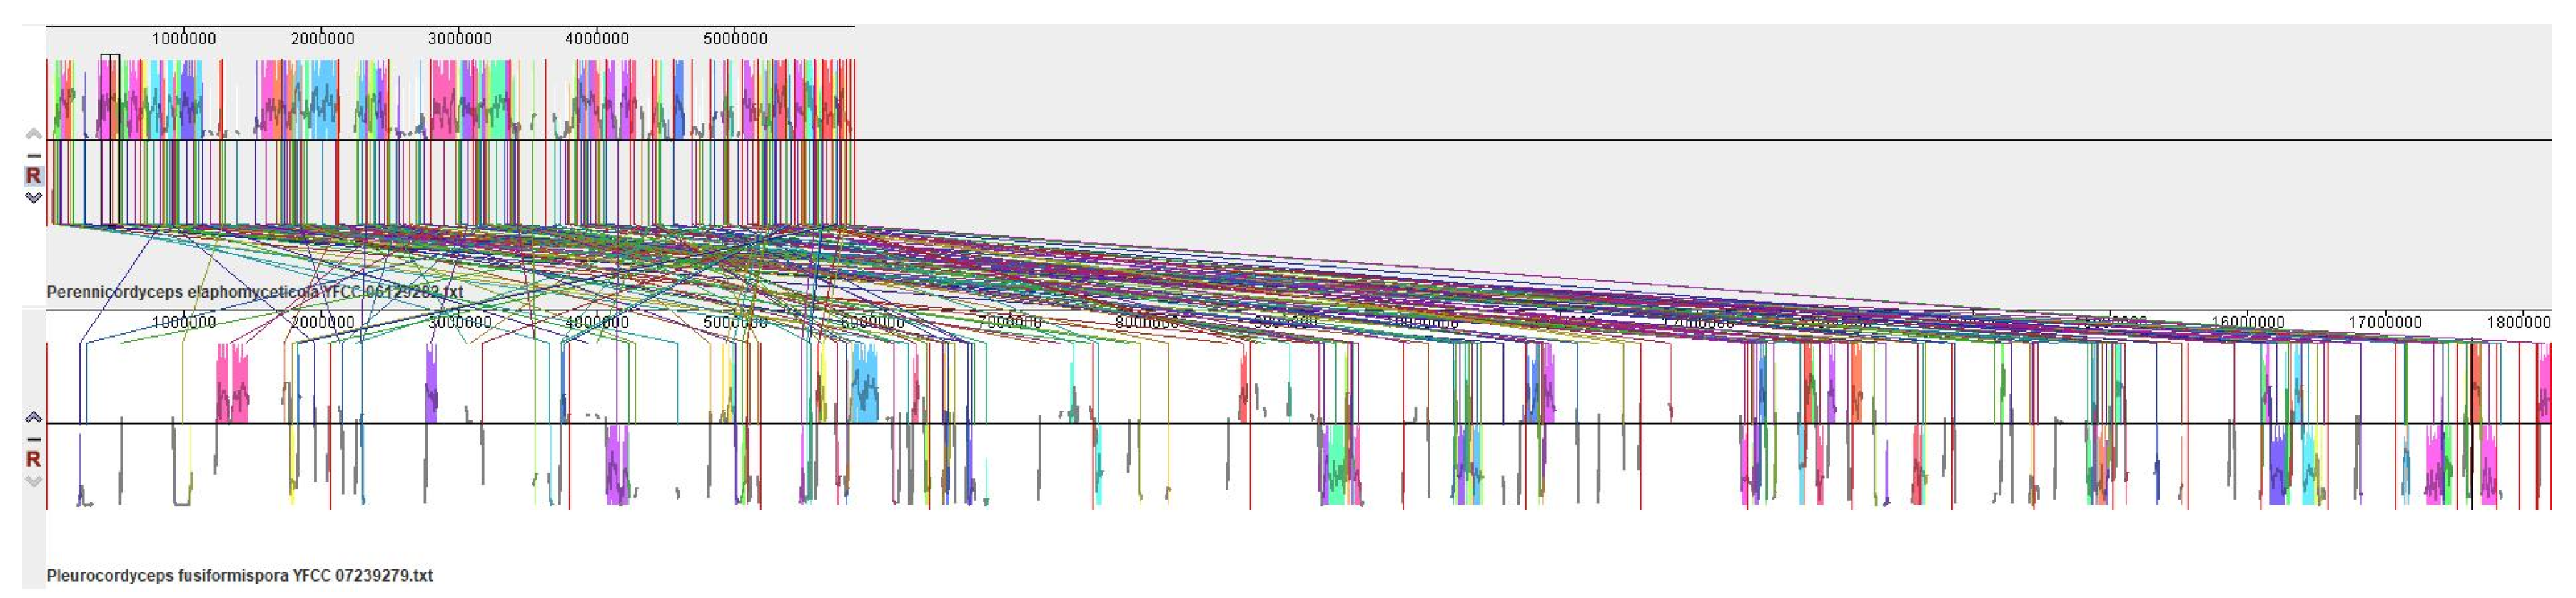Select the purple reverse-strand block near 4000000 in Pleurocordyceps
Viewport: 2576px width, 598px height.
(618, 464)
